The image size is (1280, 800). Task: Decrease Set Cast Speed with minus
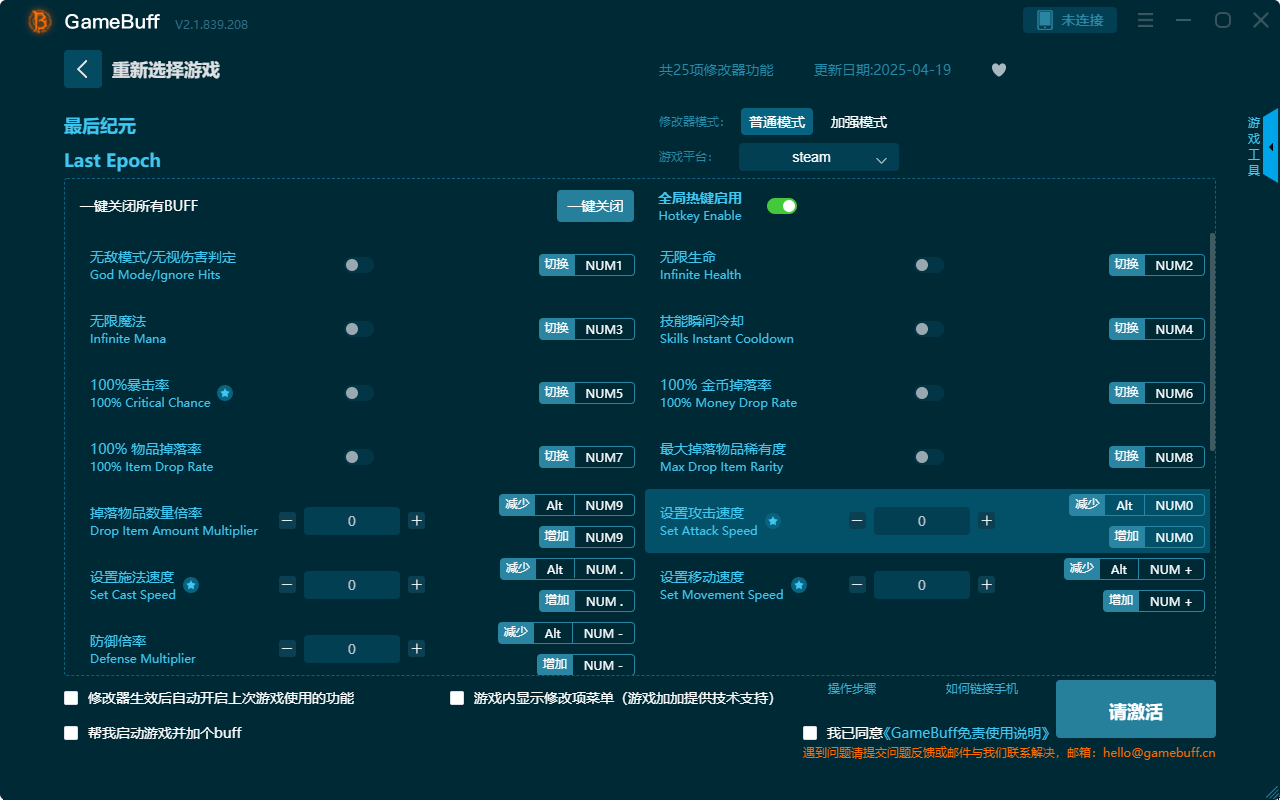pyautogui.click(x=287, y=585)
